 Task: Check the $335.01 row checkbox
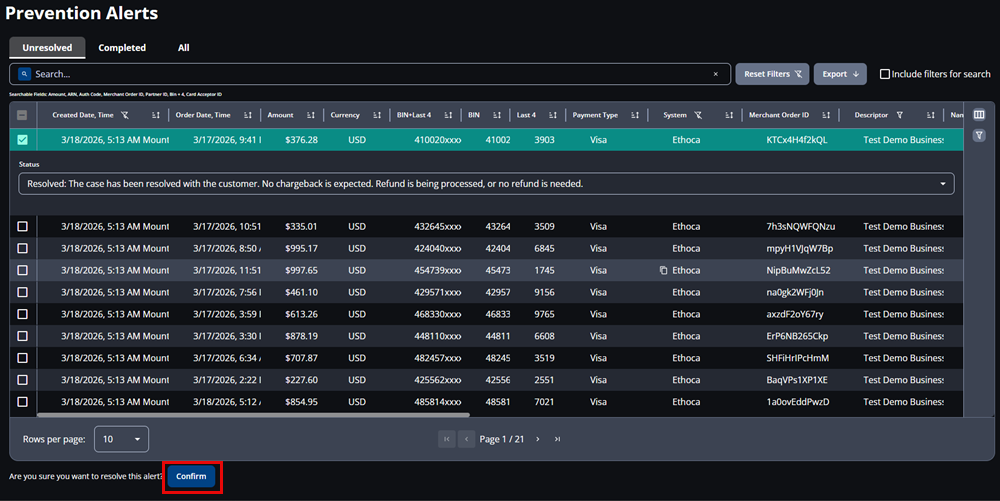(22, 226)
